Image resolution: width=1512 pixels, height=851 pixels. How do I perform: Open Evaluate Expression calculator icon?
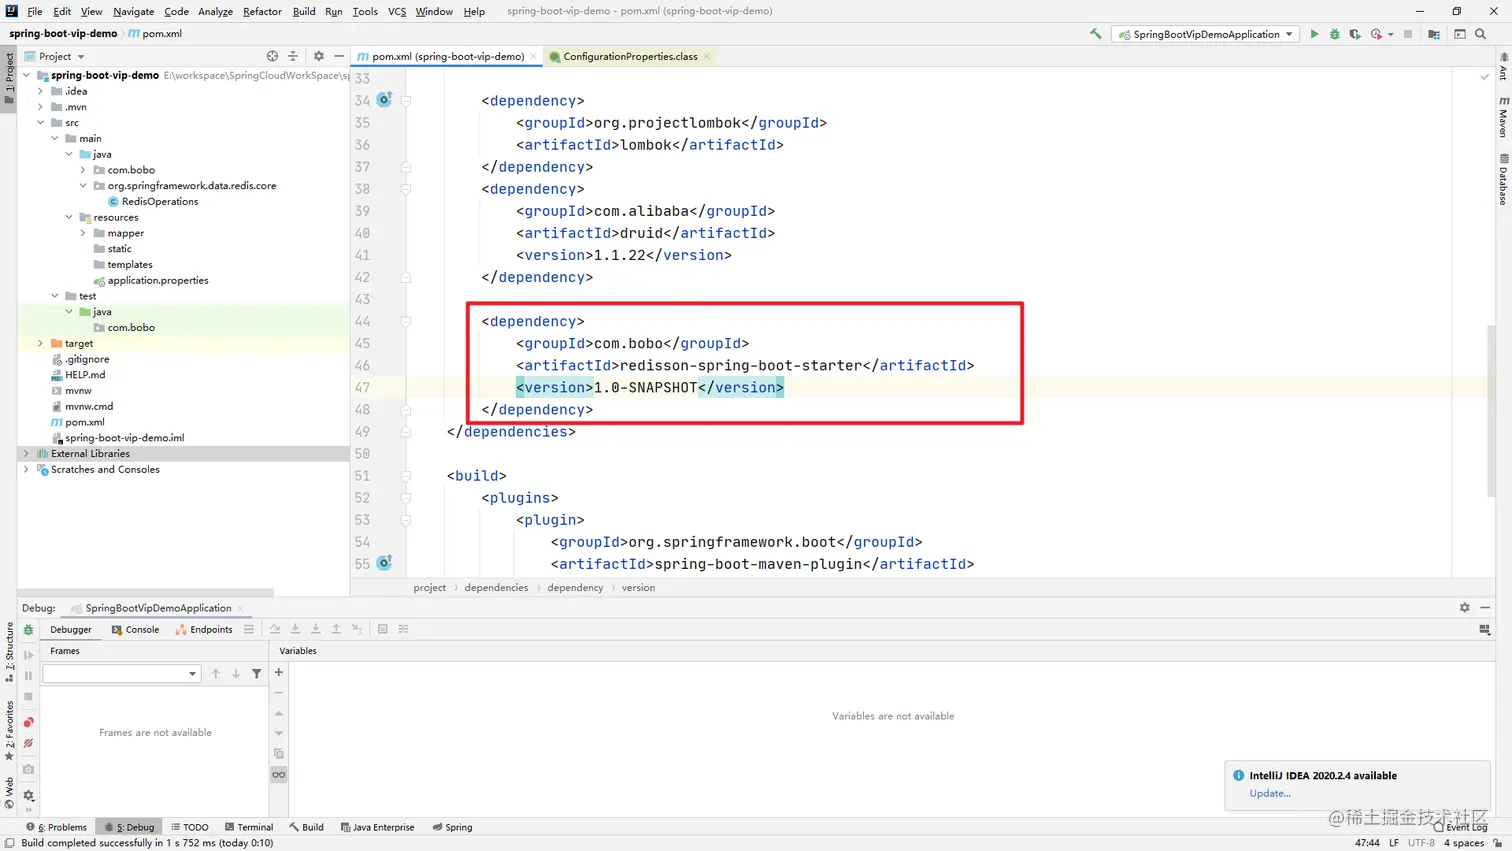[382, 629]
